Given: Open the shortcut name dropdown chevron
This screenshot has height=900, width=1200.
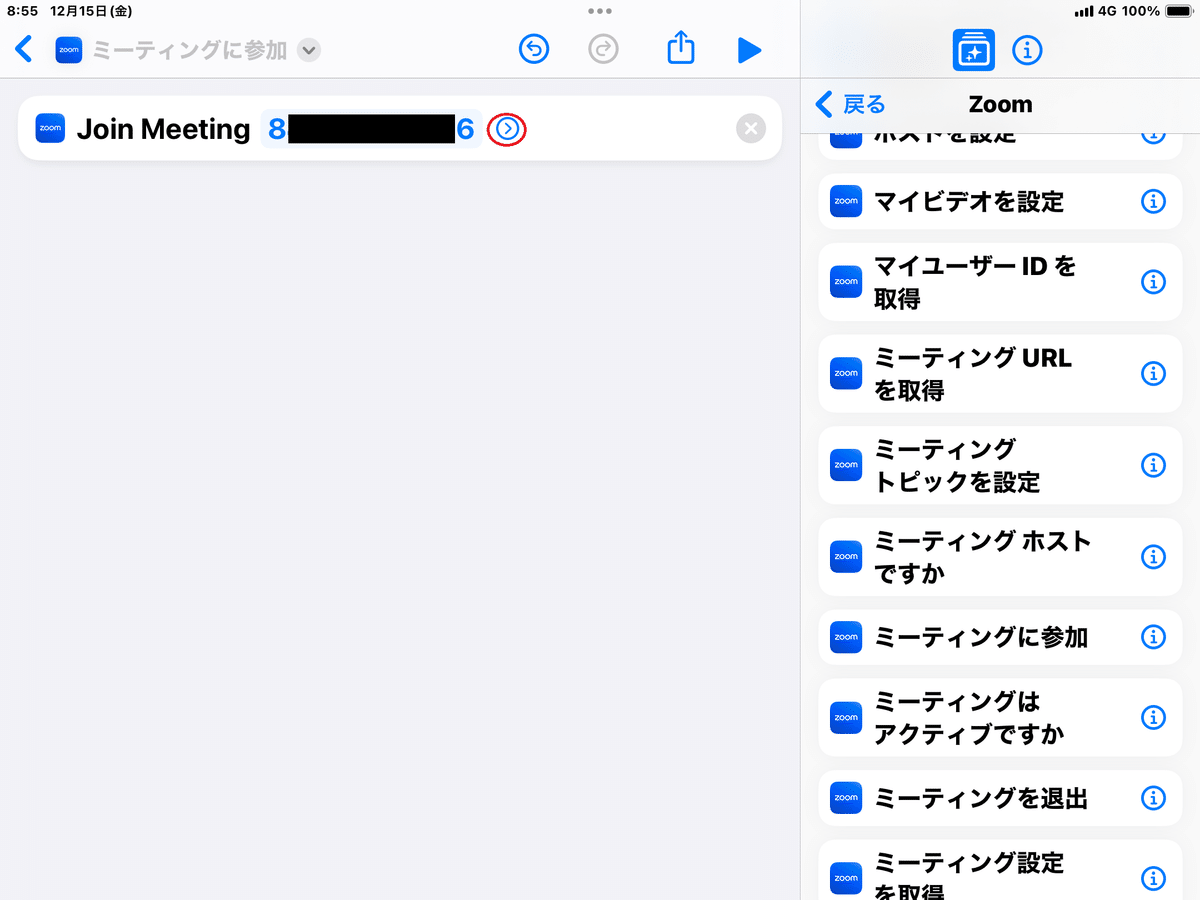Looking at the screenshot, I should click(309, 50).
